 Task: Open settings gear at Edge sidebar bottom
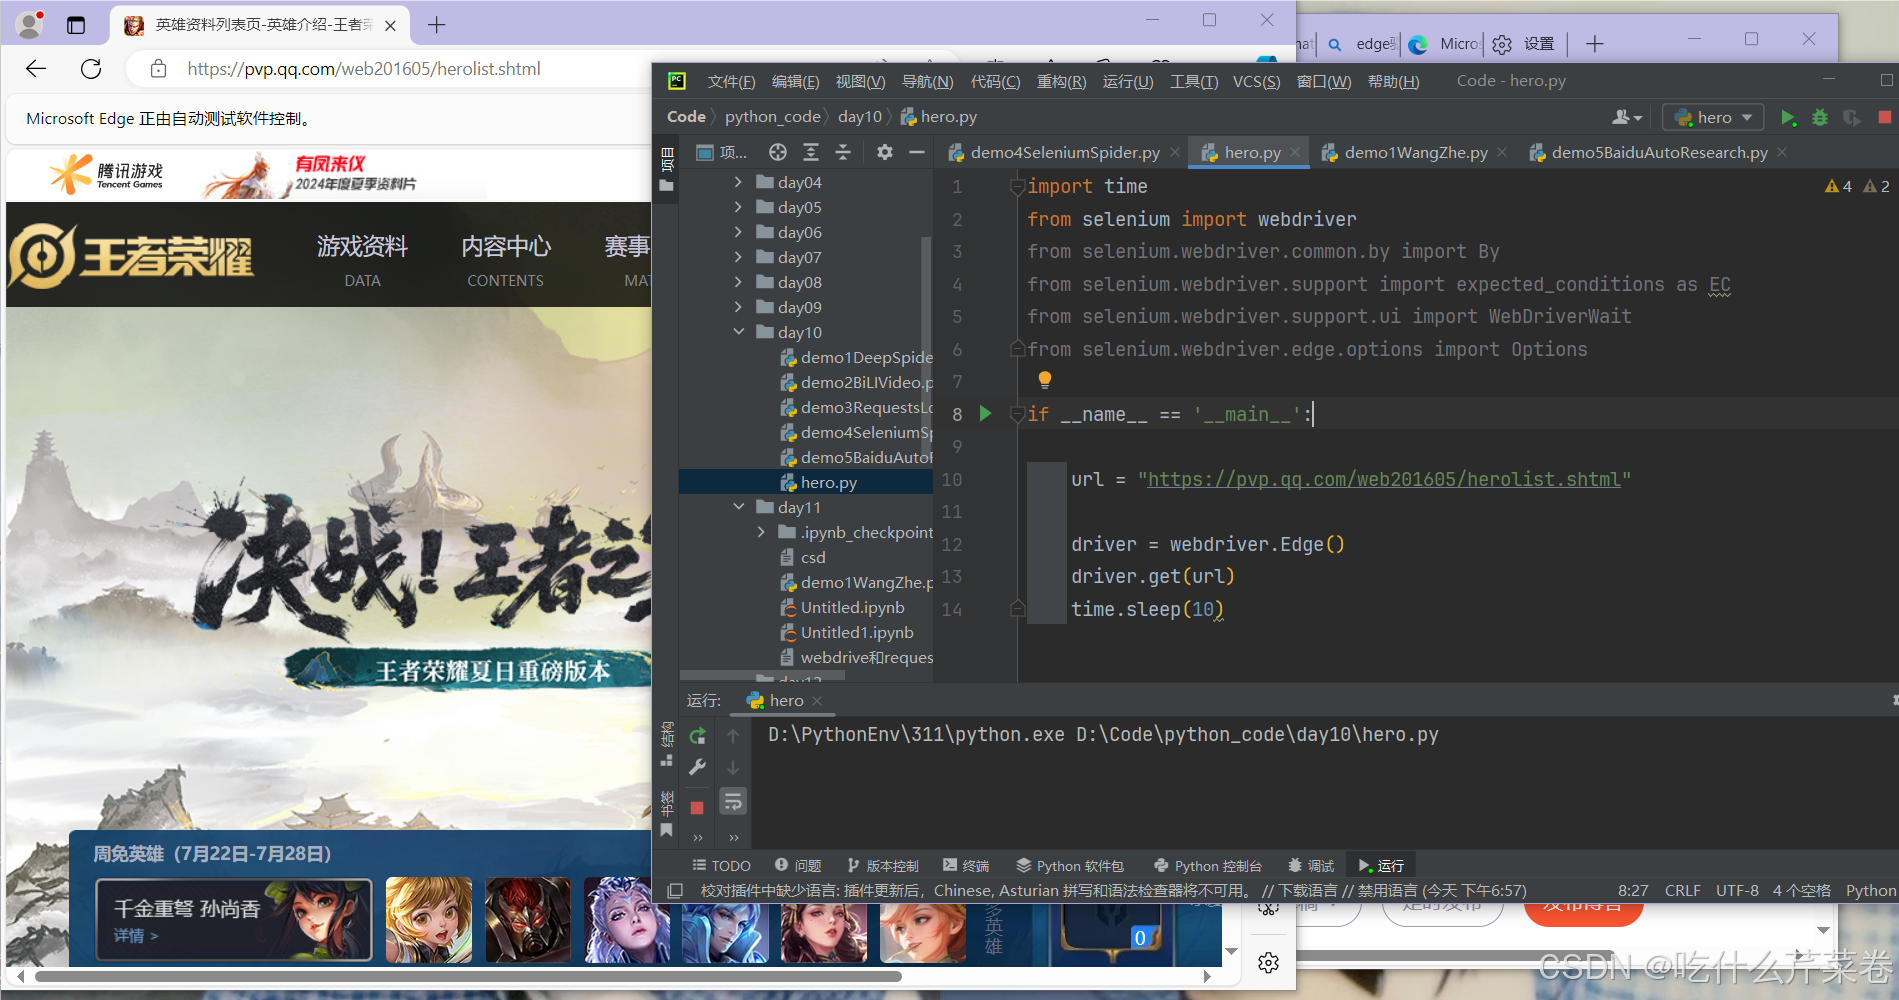[x=1269, y=962]
